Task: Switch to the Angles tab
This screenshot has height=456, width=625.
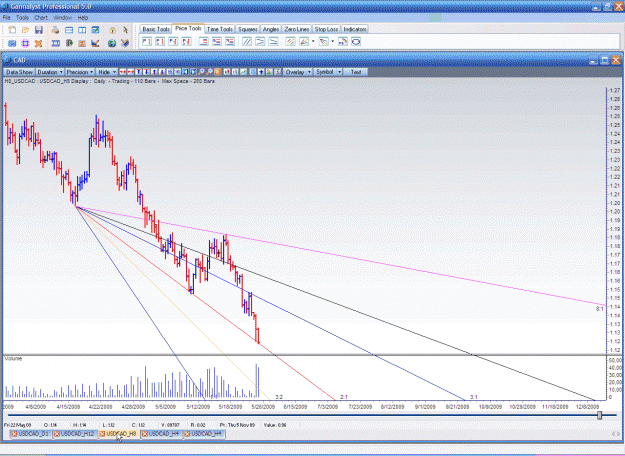Action: click(x=271, y=29)
